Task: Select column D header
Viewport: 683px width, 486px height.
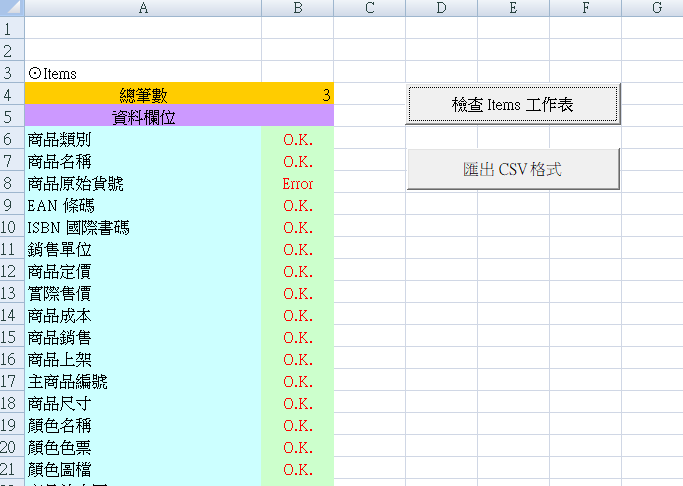Action: coord(441,8)
